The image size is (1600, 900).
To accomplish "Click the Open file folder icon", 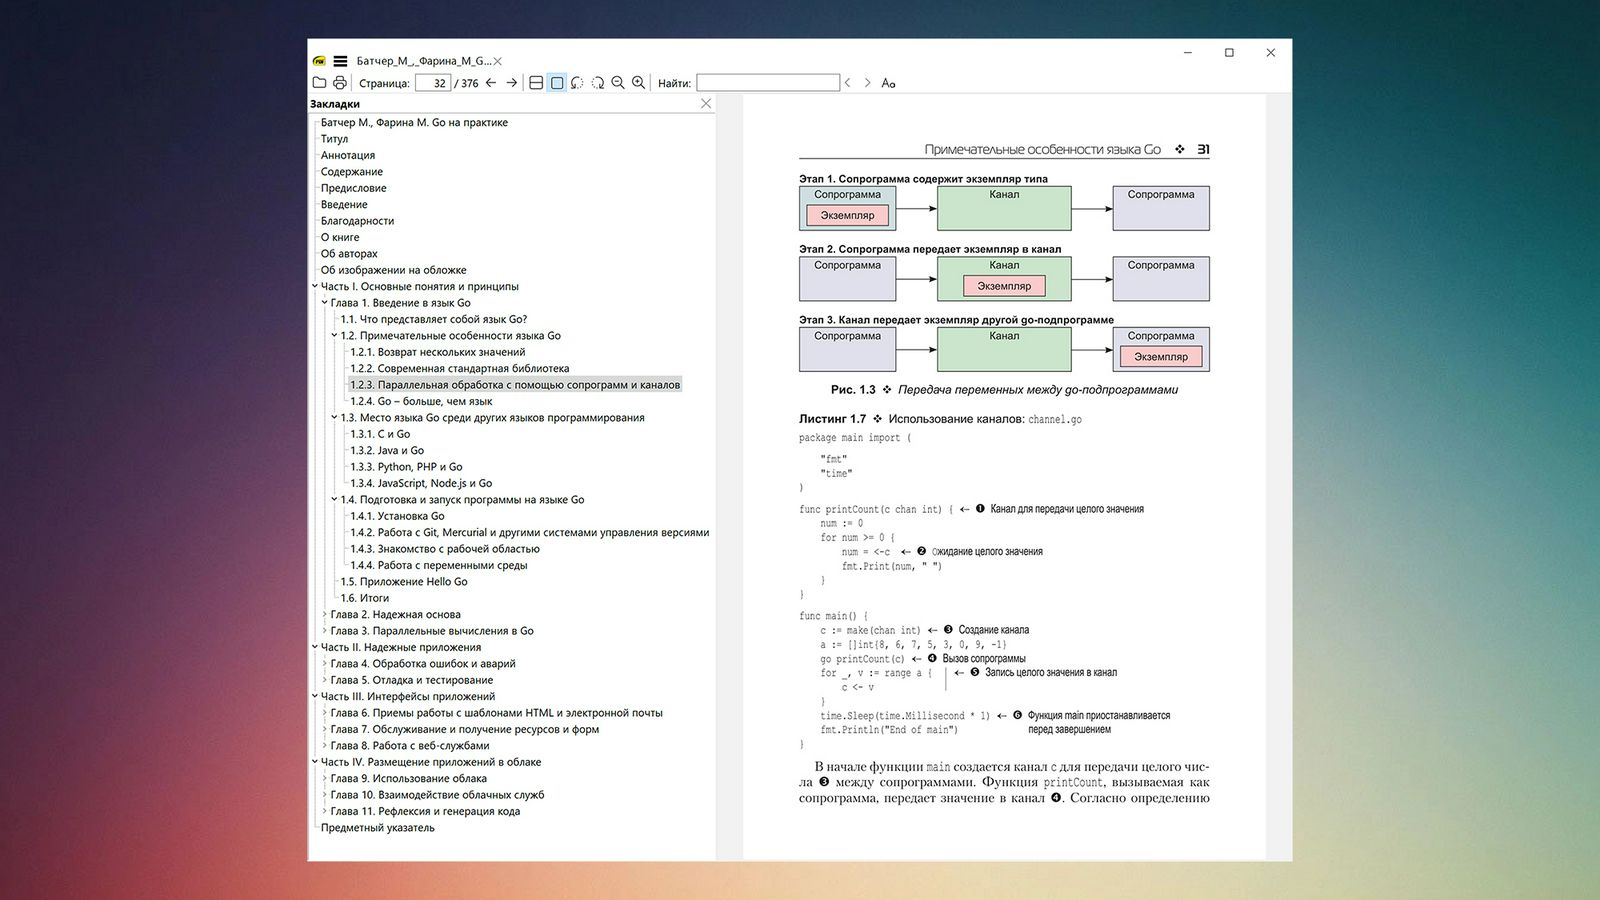I will coord(319,83).
